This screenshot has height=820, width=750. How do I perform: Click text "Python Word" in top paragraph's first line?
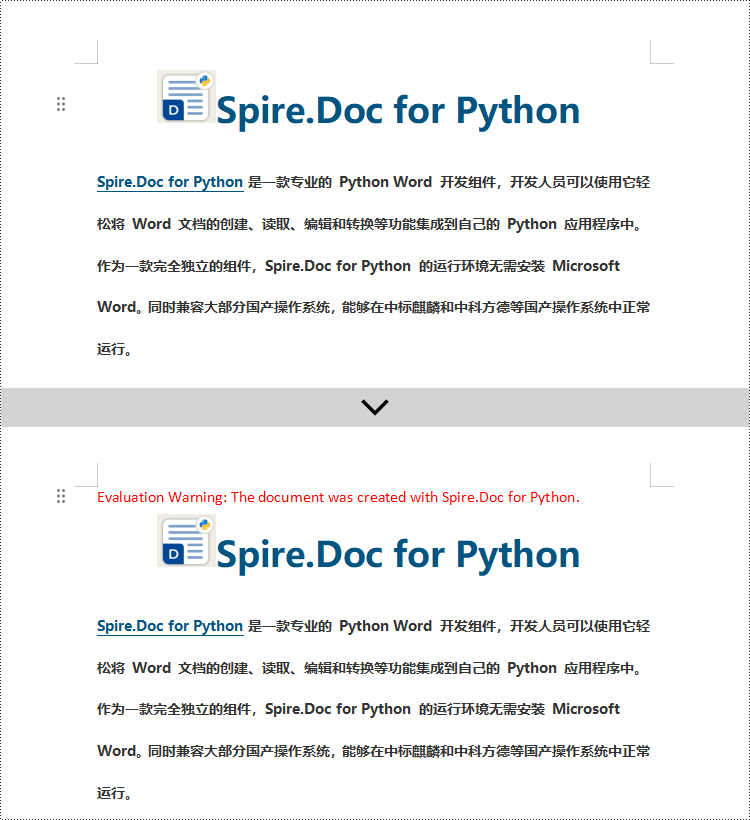tap(385, 182)
